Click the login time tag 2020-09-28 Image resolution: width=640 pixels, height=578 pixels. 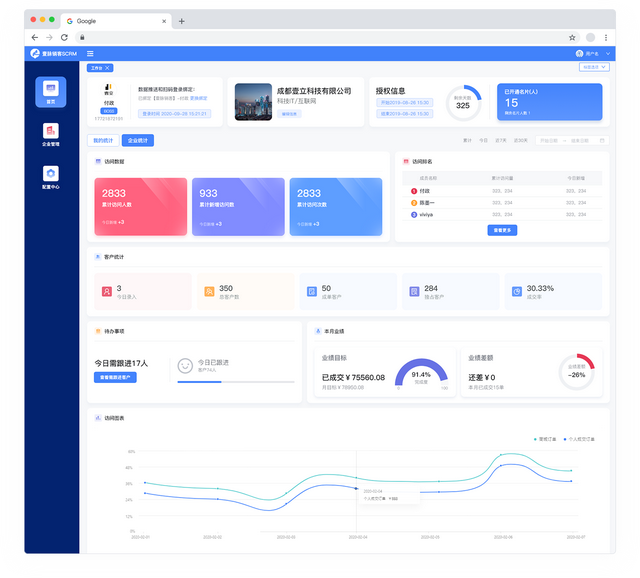174,113
